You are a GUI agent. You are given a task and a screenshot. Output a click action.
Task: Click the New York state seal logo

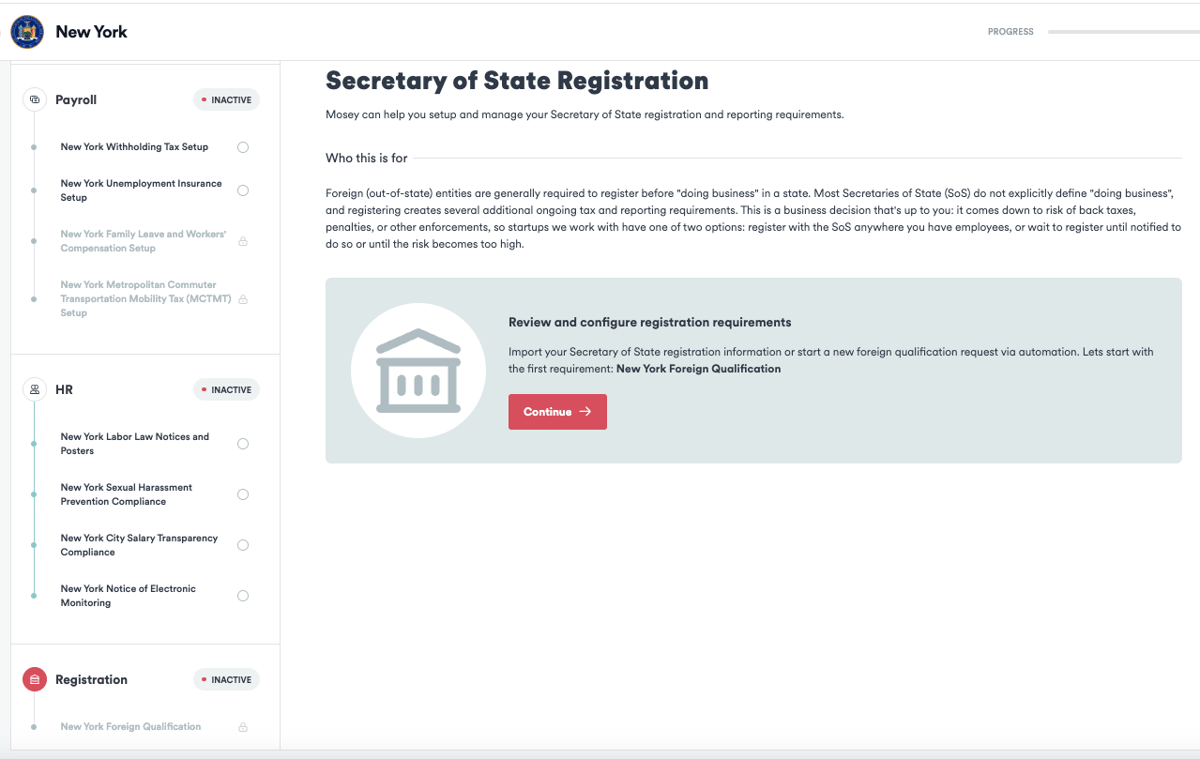(26, 31)
